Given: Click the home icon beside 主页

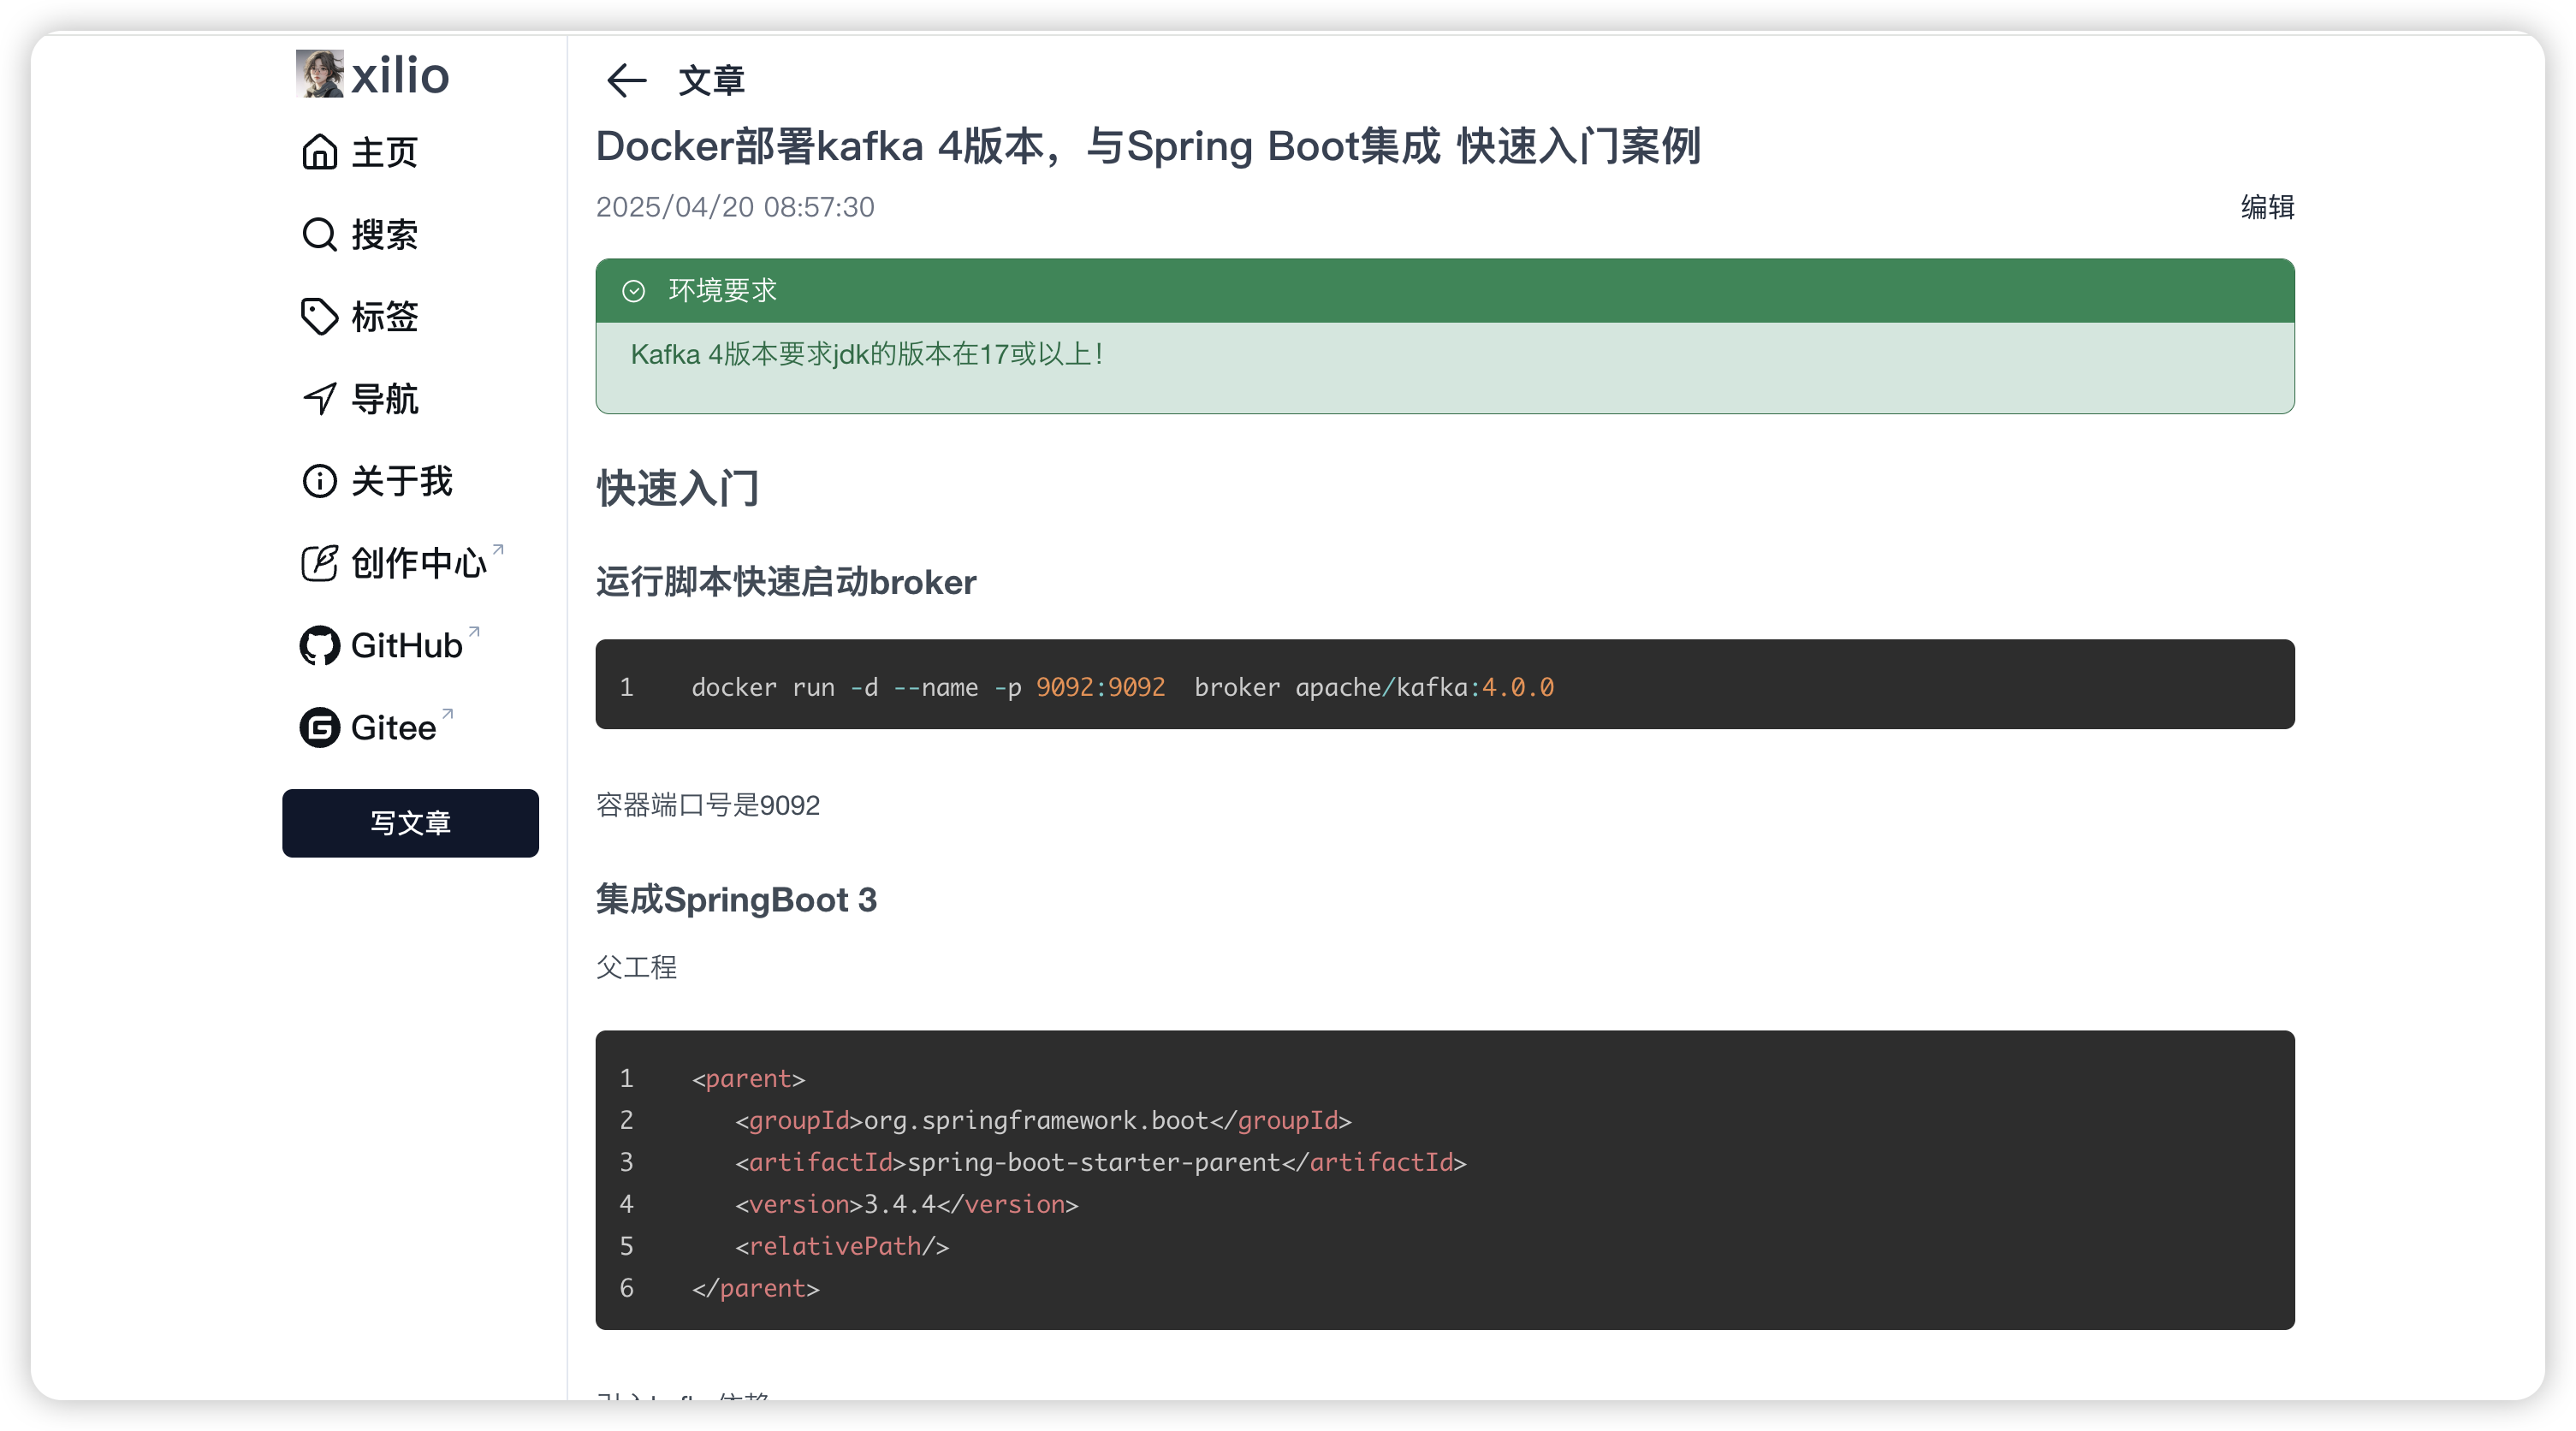Looking at the screenshot, I should click(x=319, y=152).
